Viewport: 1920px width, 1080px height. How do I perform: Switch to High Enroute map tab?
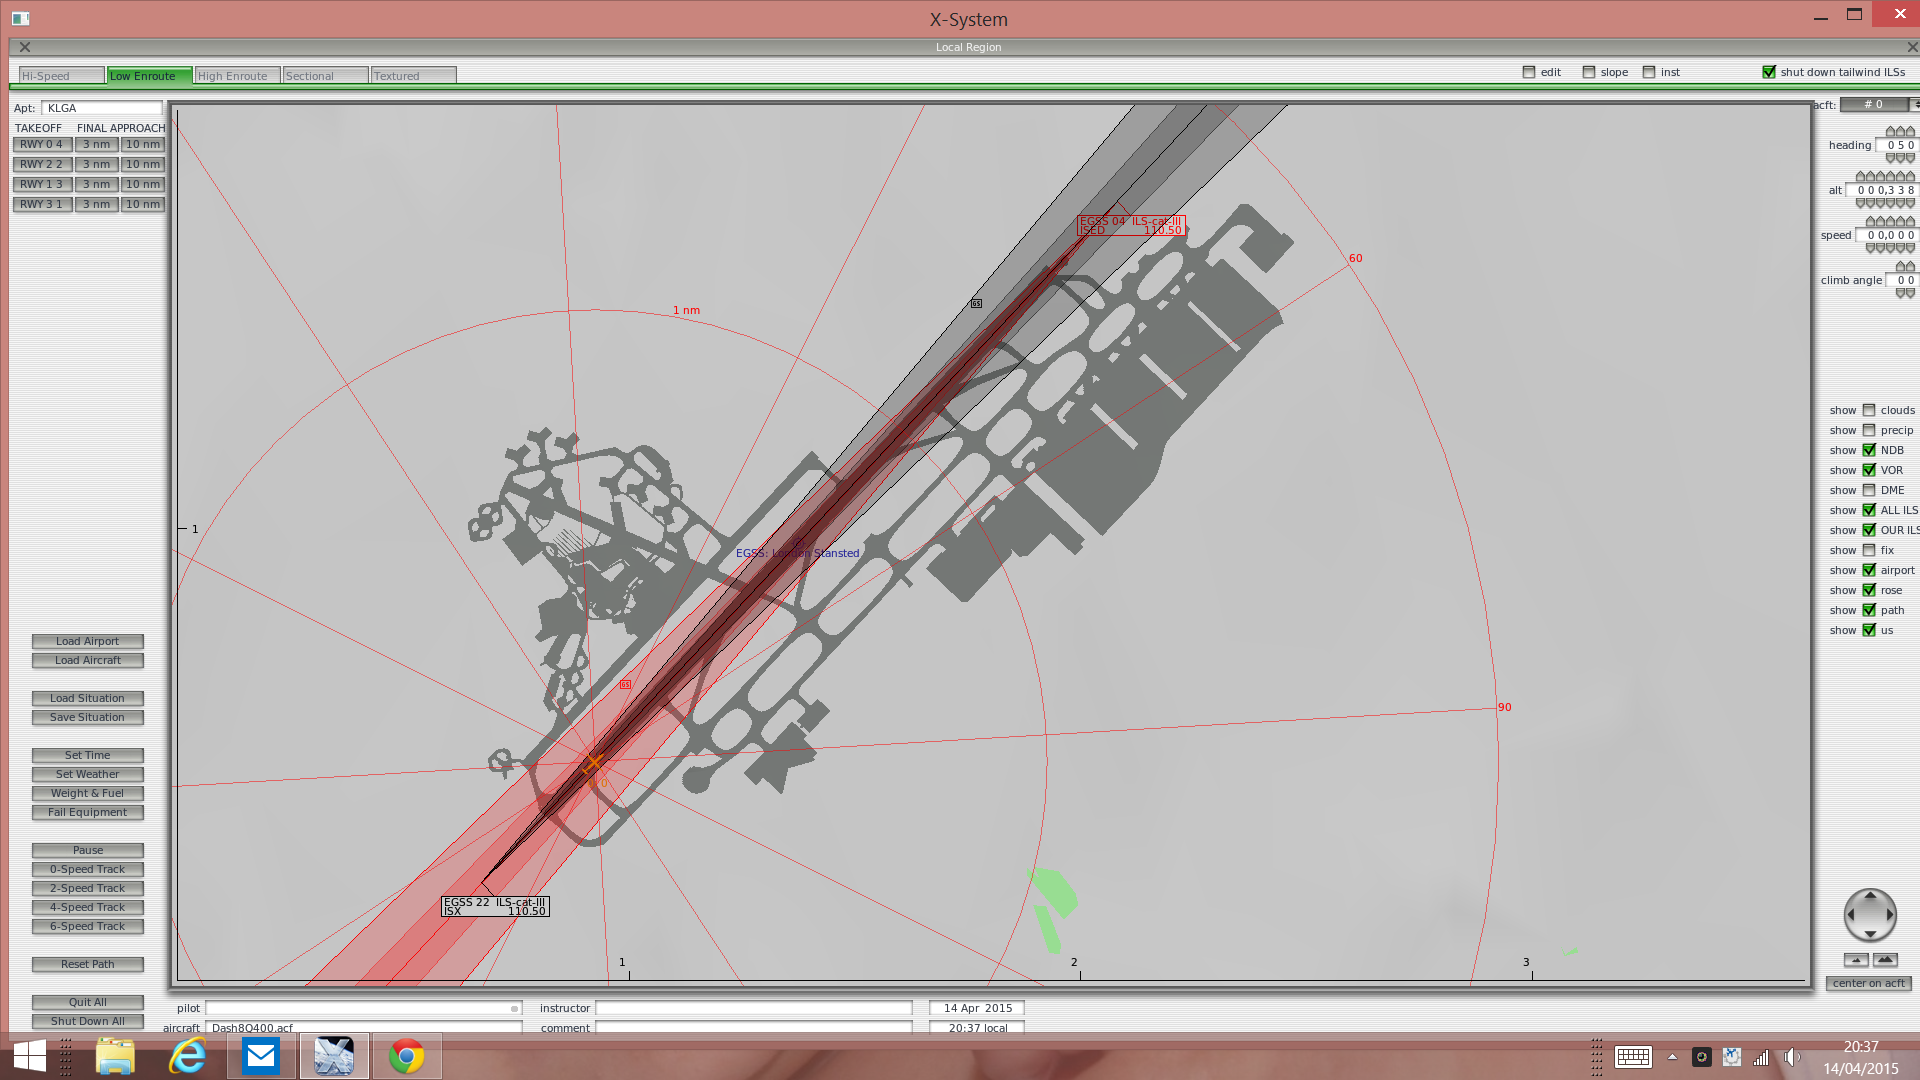coord(237,76)
